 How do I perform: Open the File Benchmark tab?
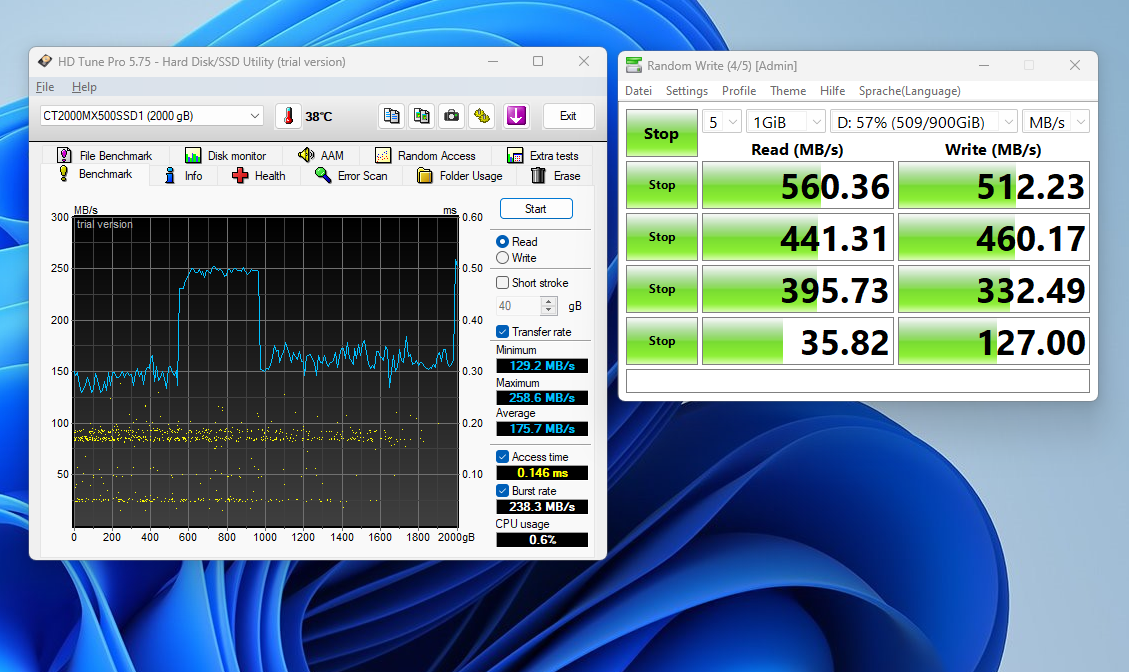pyautogui.click(x=105, y=156)
